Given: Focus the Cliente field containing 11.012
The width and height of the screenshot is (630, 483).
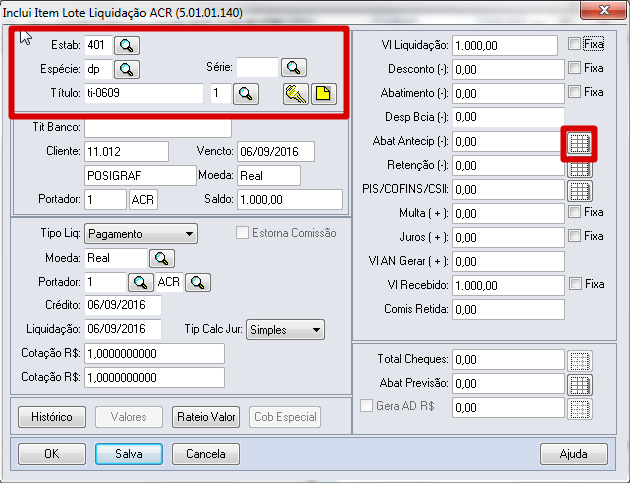Looking at the screenshot, I should pos(126,151).
